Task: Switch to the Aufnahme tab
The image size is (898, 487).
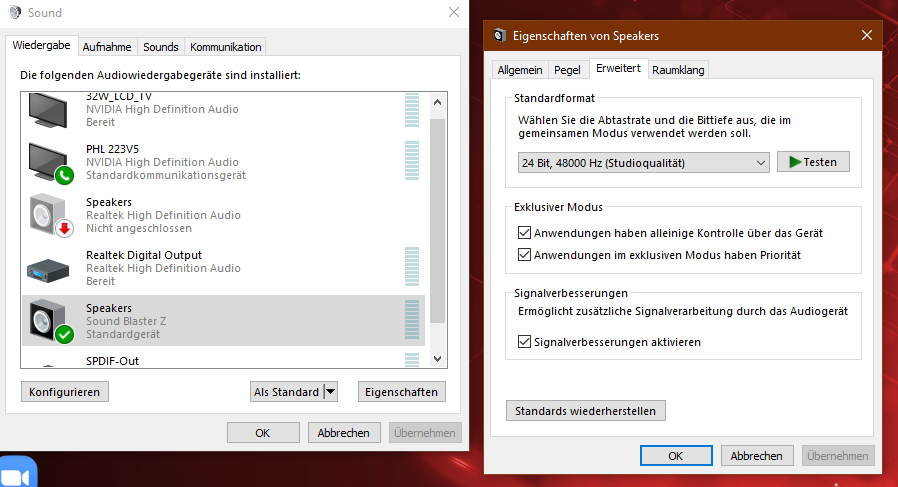Action: [107, 47]
